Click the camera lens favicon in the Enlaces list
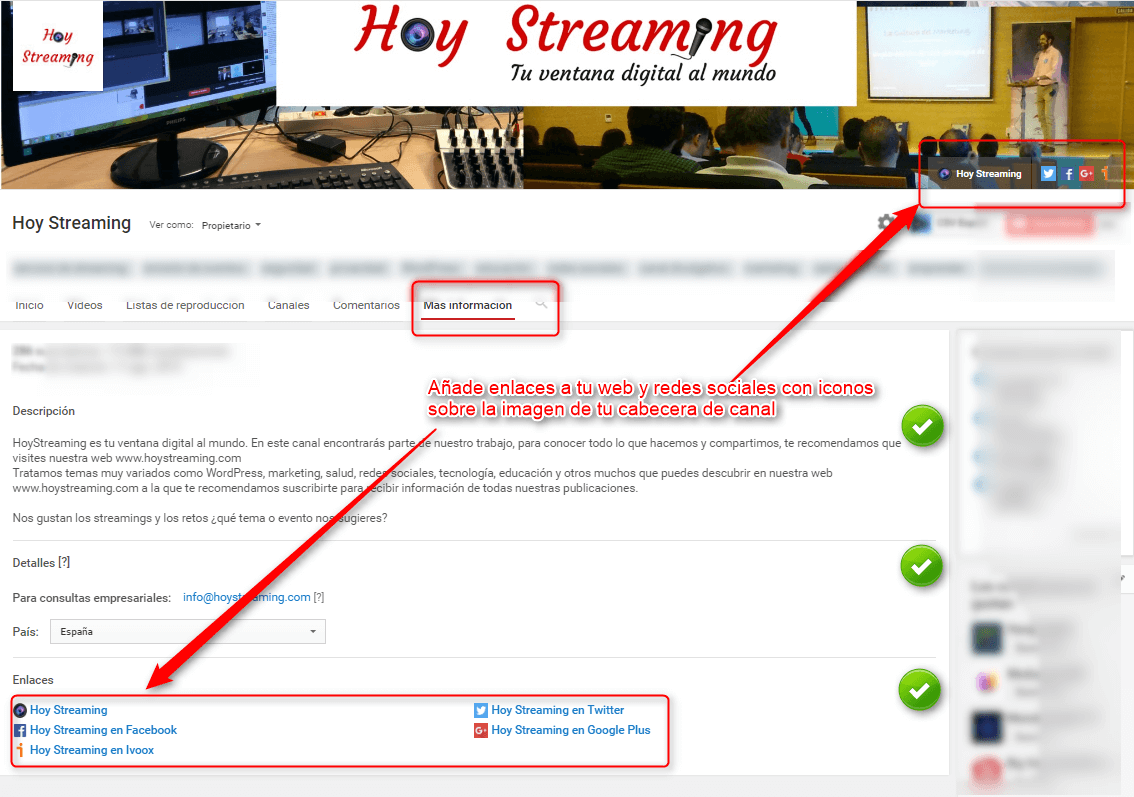Image resolution: width=1134 pixels, height=797 pixels. [20, 710]
